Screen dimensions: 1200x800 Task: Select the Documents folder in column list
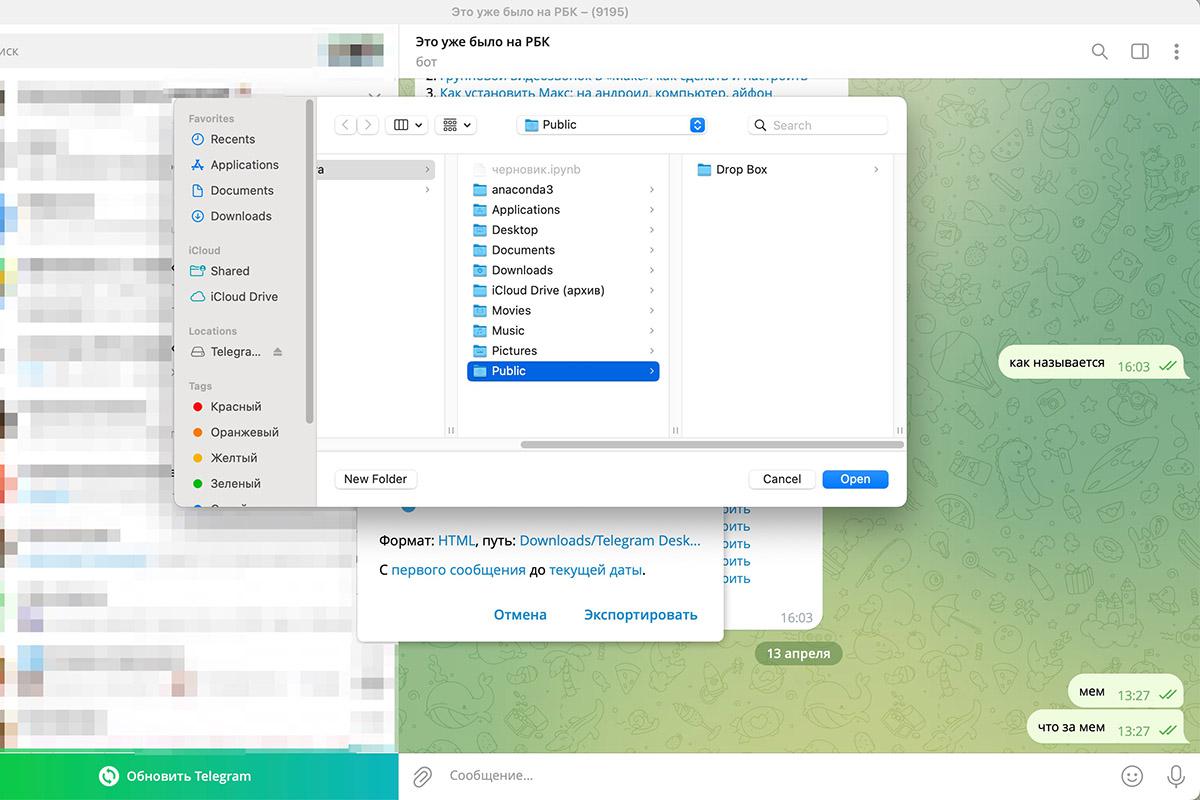[x=563, y=250]
